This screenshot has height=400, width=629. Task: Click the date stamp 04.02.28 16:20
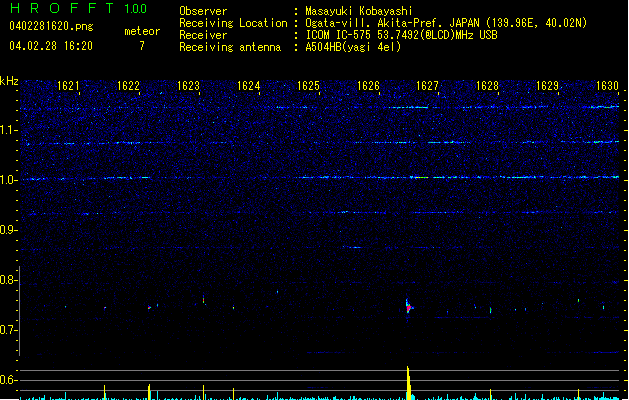[51, 46]
